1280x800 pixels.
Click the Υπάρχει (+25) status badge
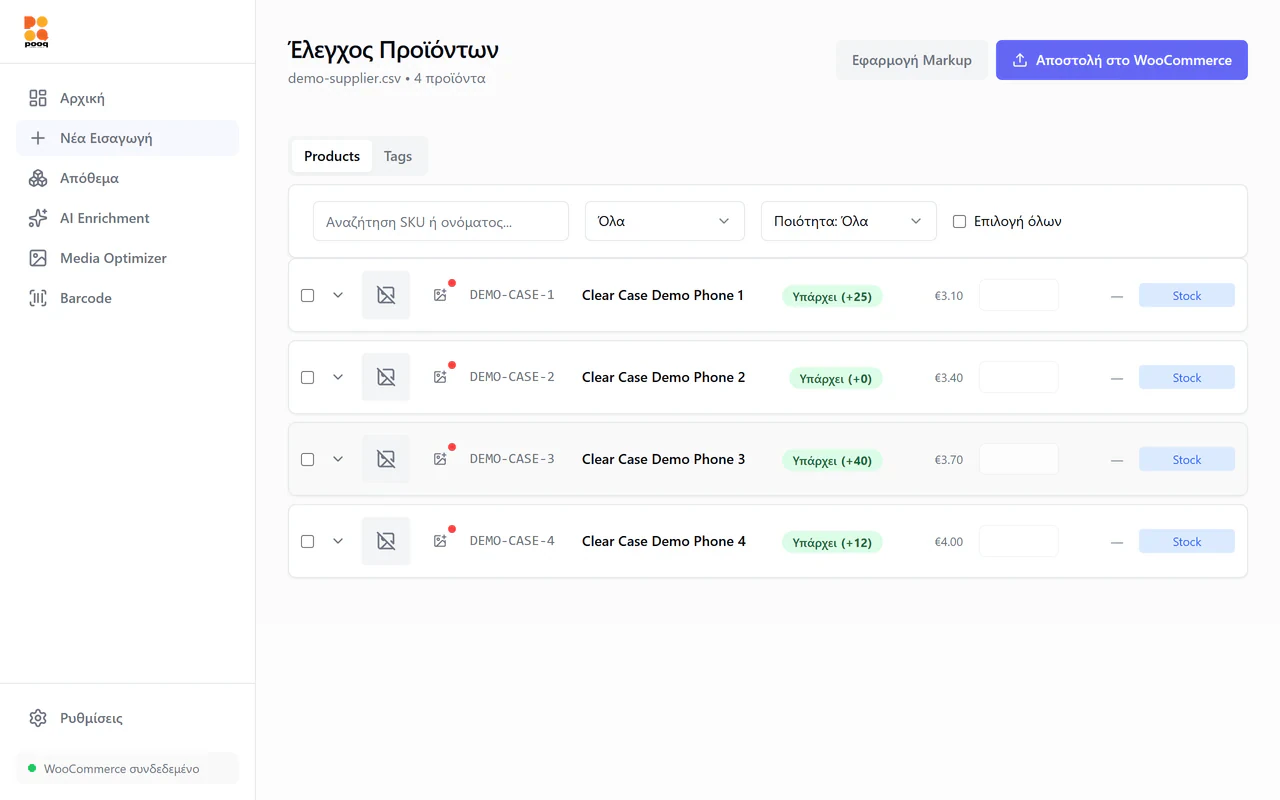(832, 296)
